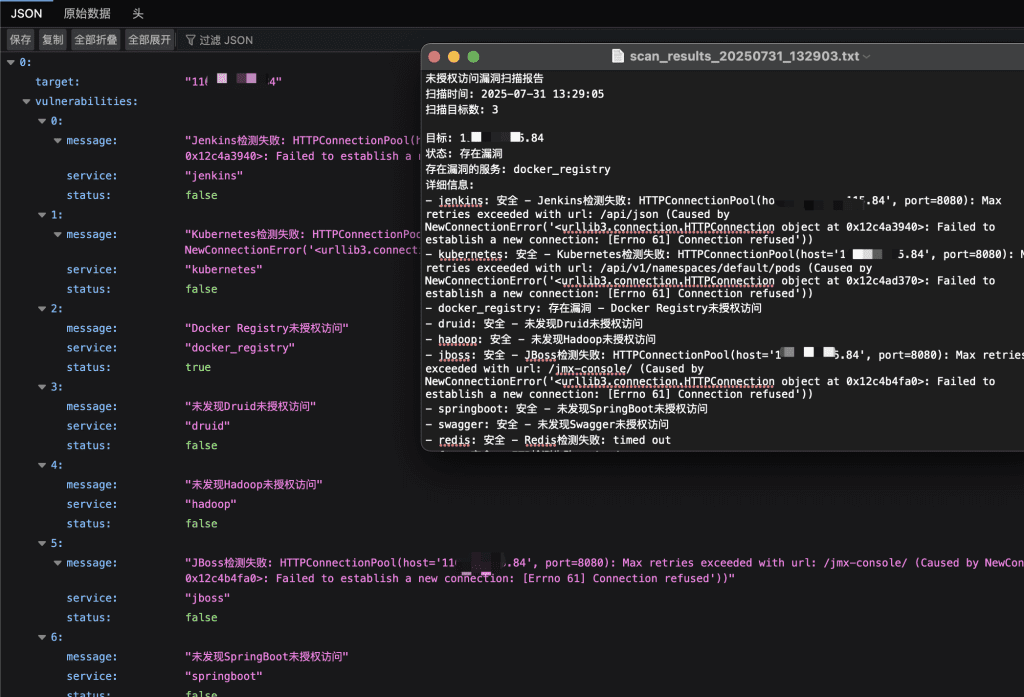Image resolution: width=1024 pixels, height=697 pixels.
Task: Switch to the 头 tab
Action: tap(138, 13)
